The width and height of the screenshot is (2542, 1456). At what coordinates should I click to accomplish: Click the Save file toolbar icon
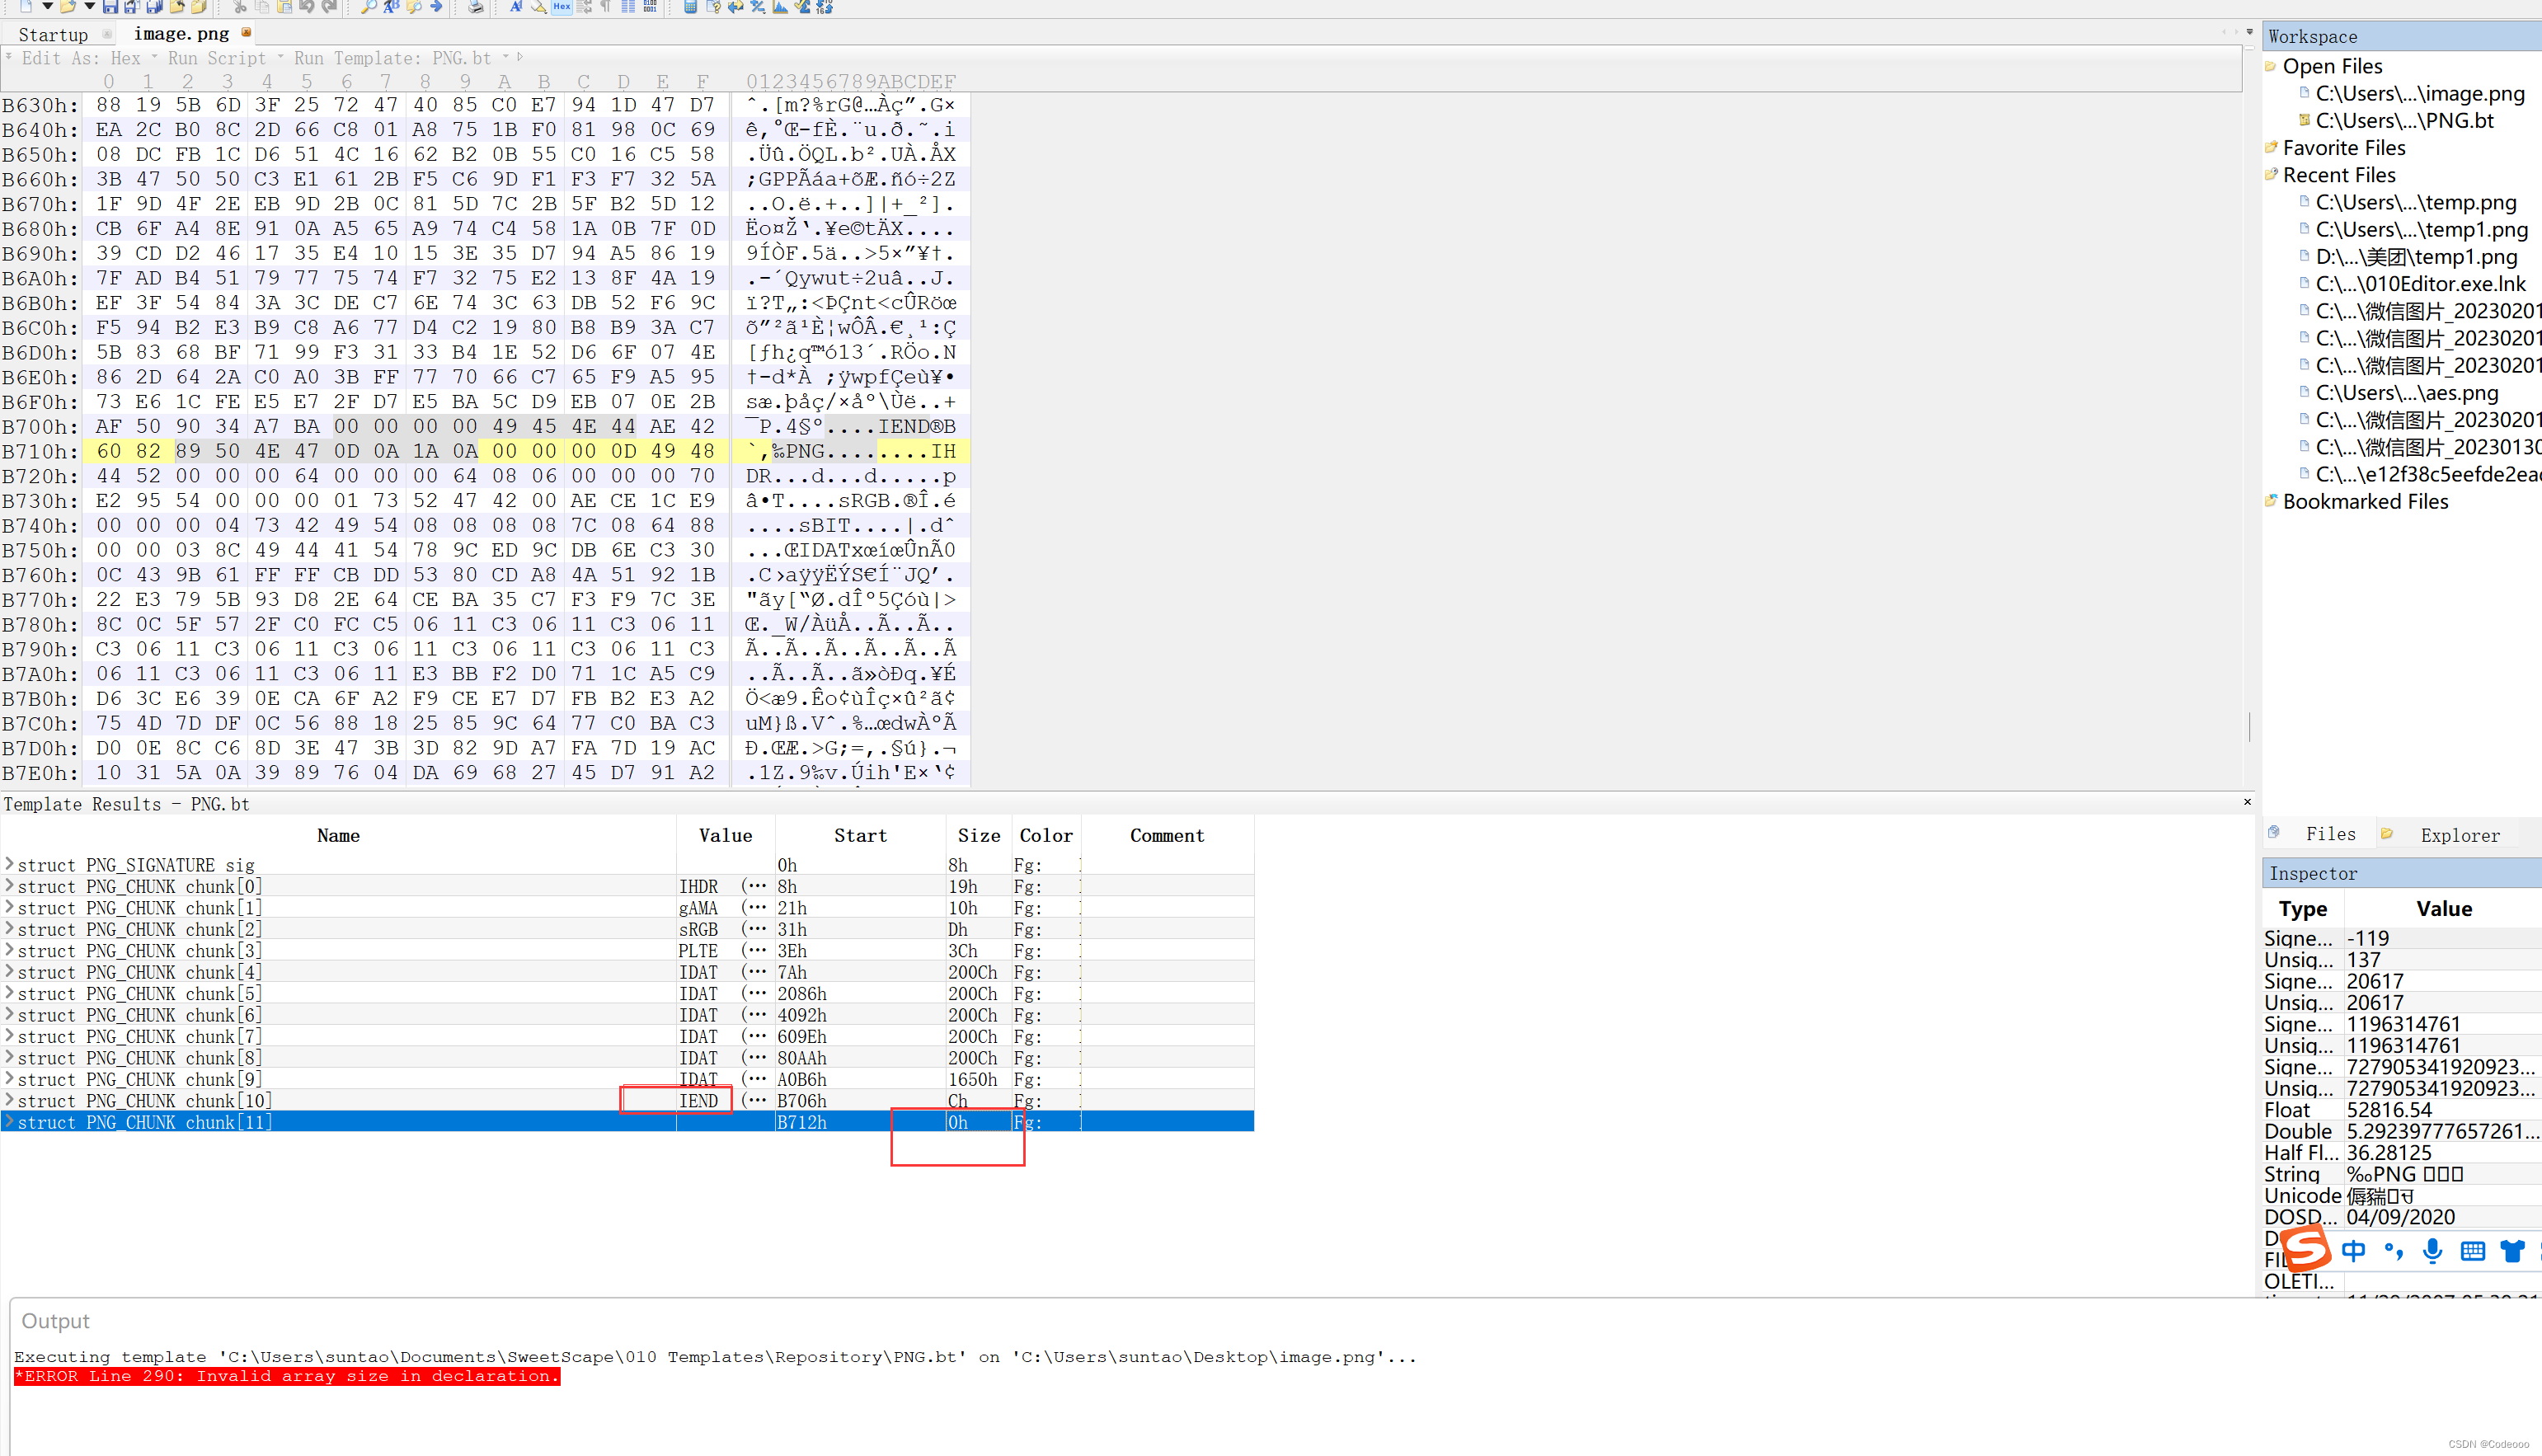pyautogui.click(x=110, y=6)
